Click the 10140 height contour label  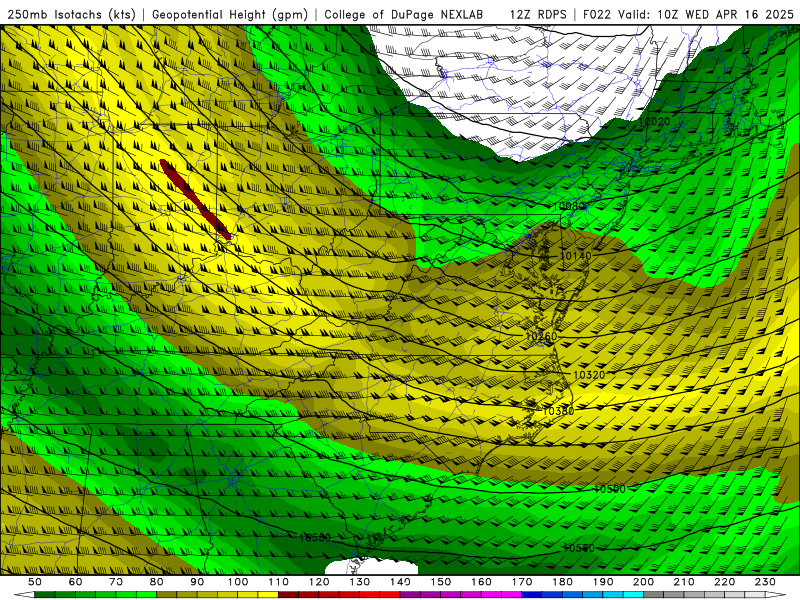pos(576,256)
